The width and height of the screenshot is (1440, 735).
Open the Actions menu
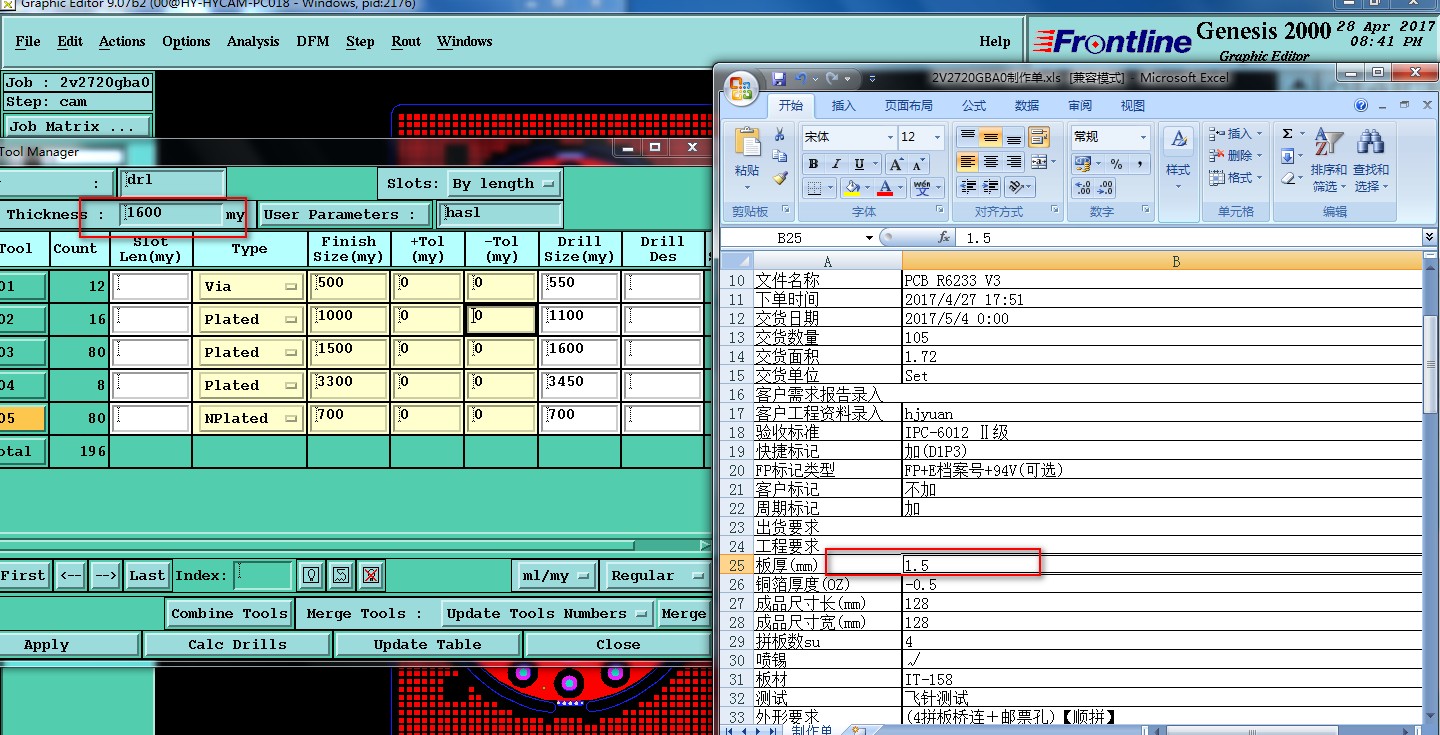[x=122, y=42]
